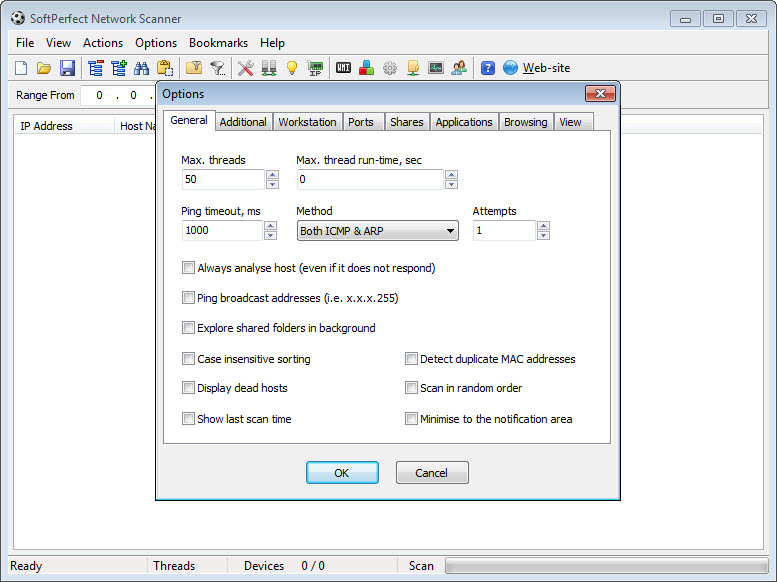Enable Case insensitive sorting
The width and height of the screenshot is (777, 582).
pyautogui.click(x=188, y=358)
